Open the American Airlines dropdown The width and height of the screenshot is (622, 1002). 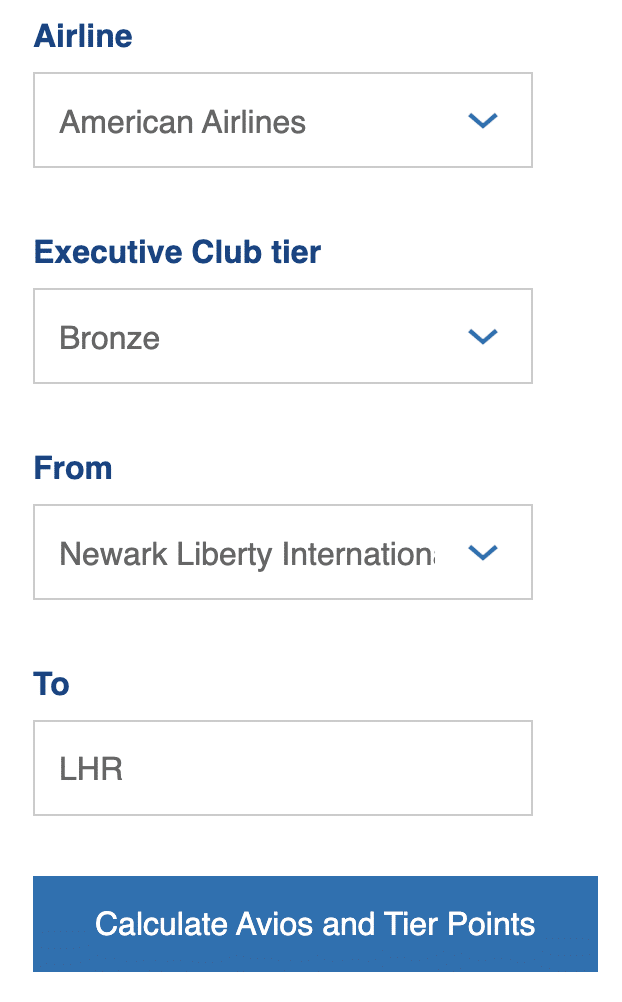[x=282, y=121]
